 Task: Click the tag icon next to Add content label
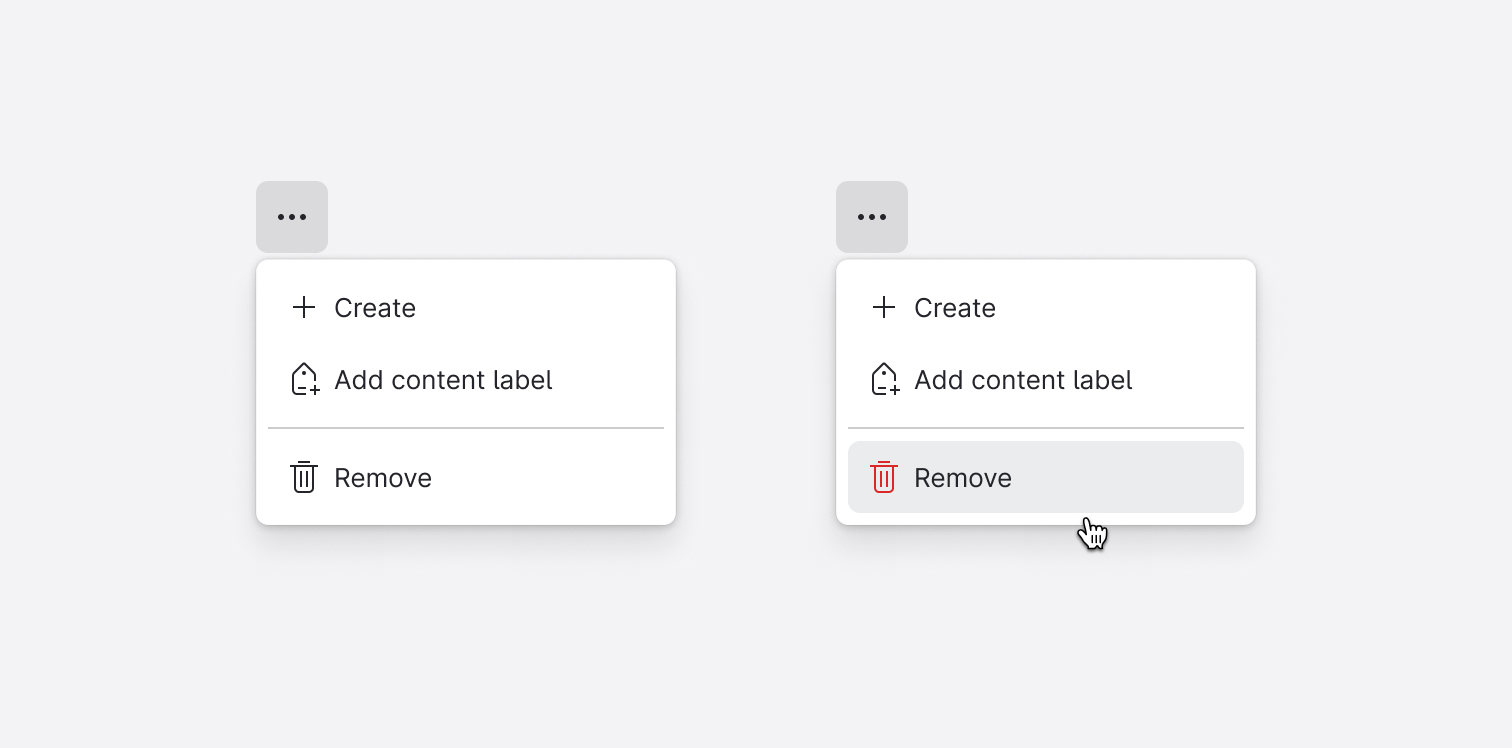point(304,380)
